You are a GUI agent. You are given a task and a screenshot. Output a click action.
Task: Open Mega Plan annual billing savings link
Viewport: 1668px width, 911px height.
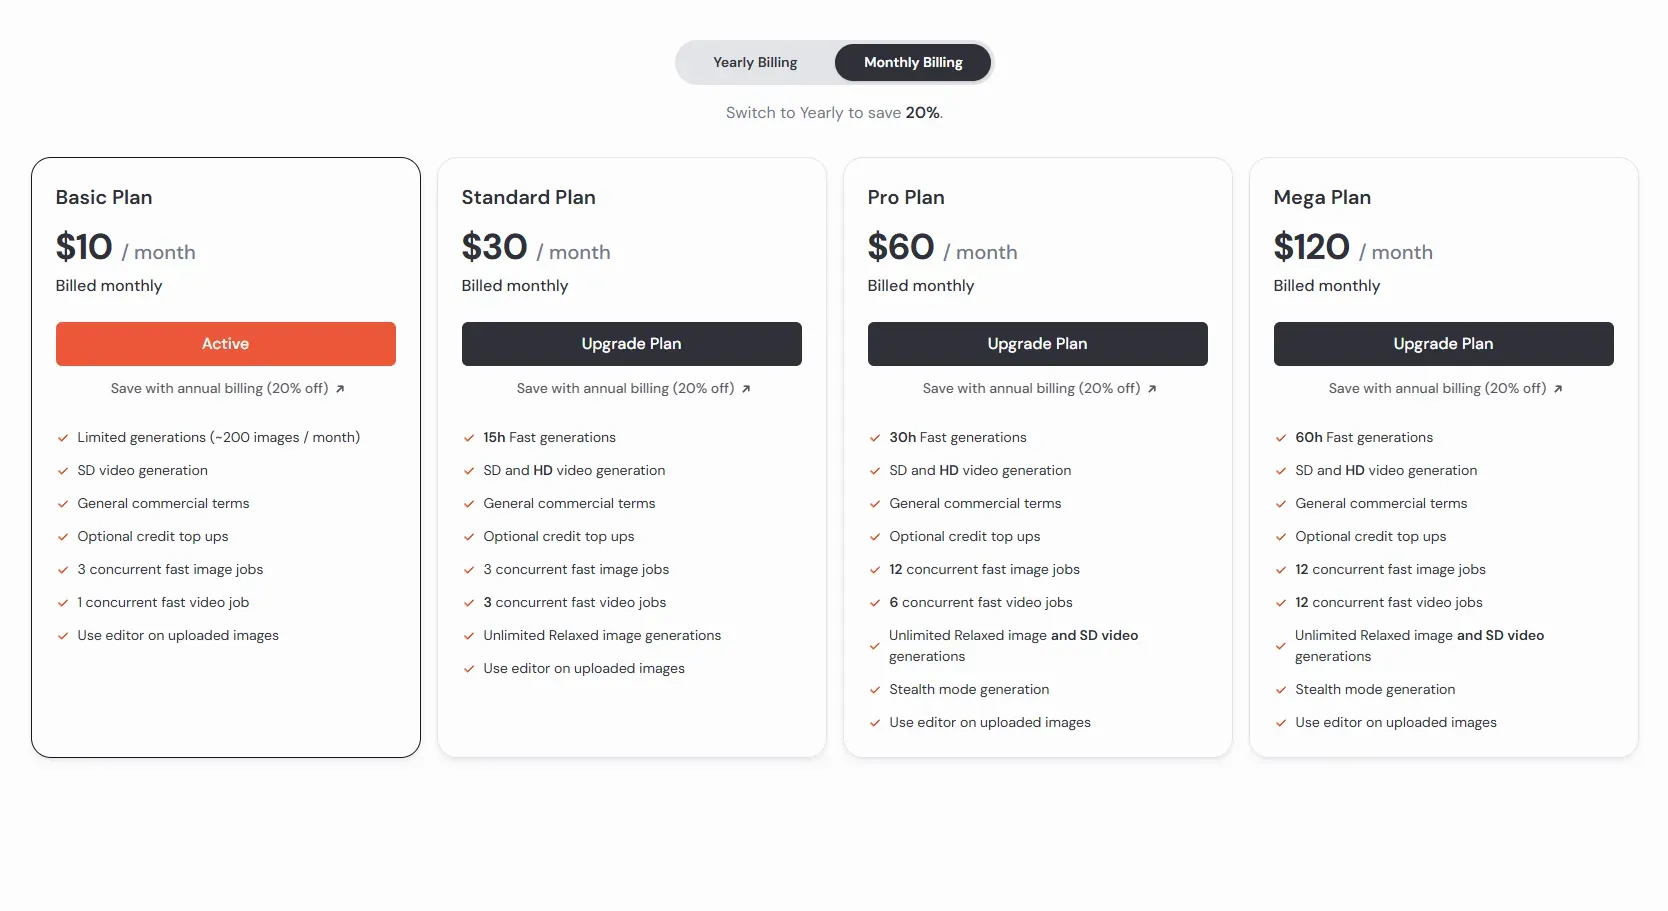(x=1437, y=389)
